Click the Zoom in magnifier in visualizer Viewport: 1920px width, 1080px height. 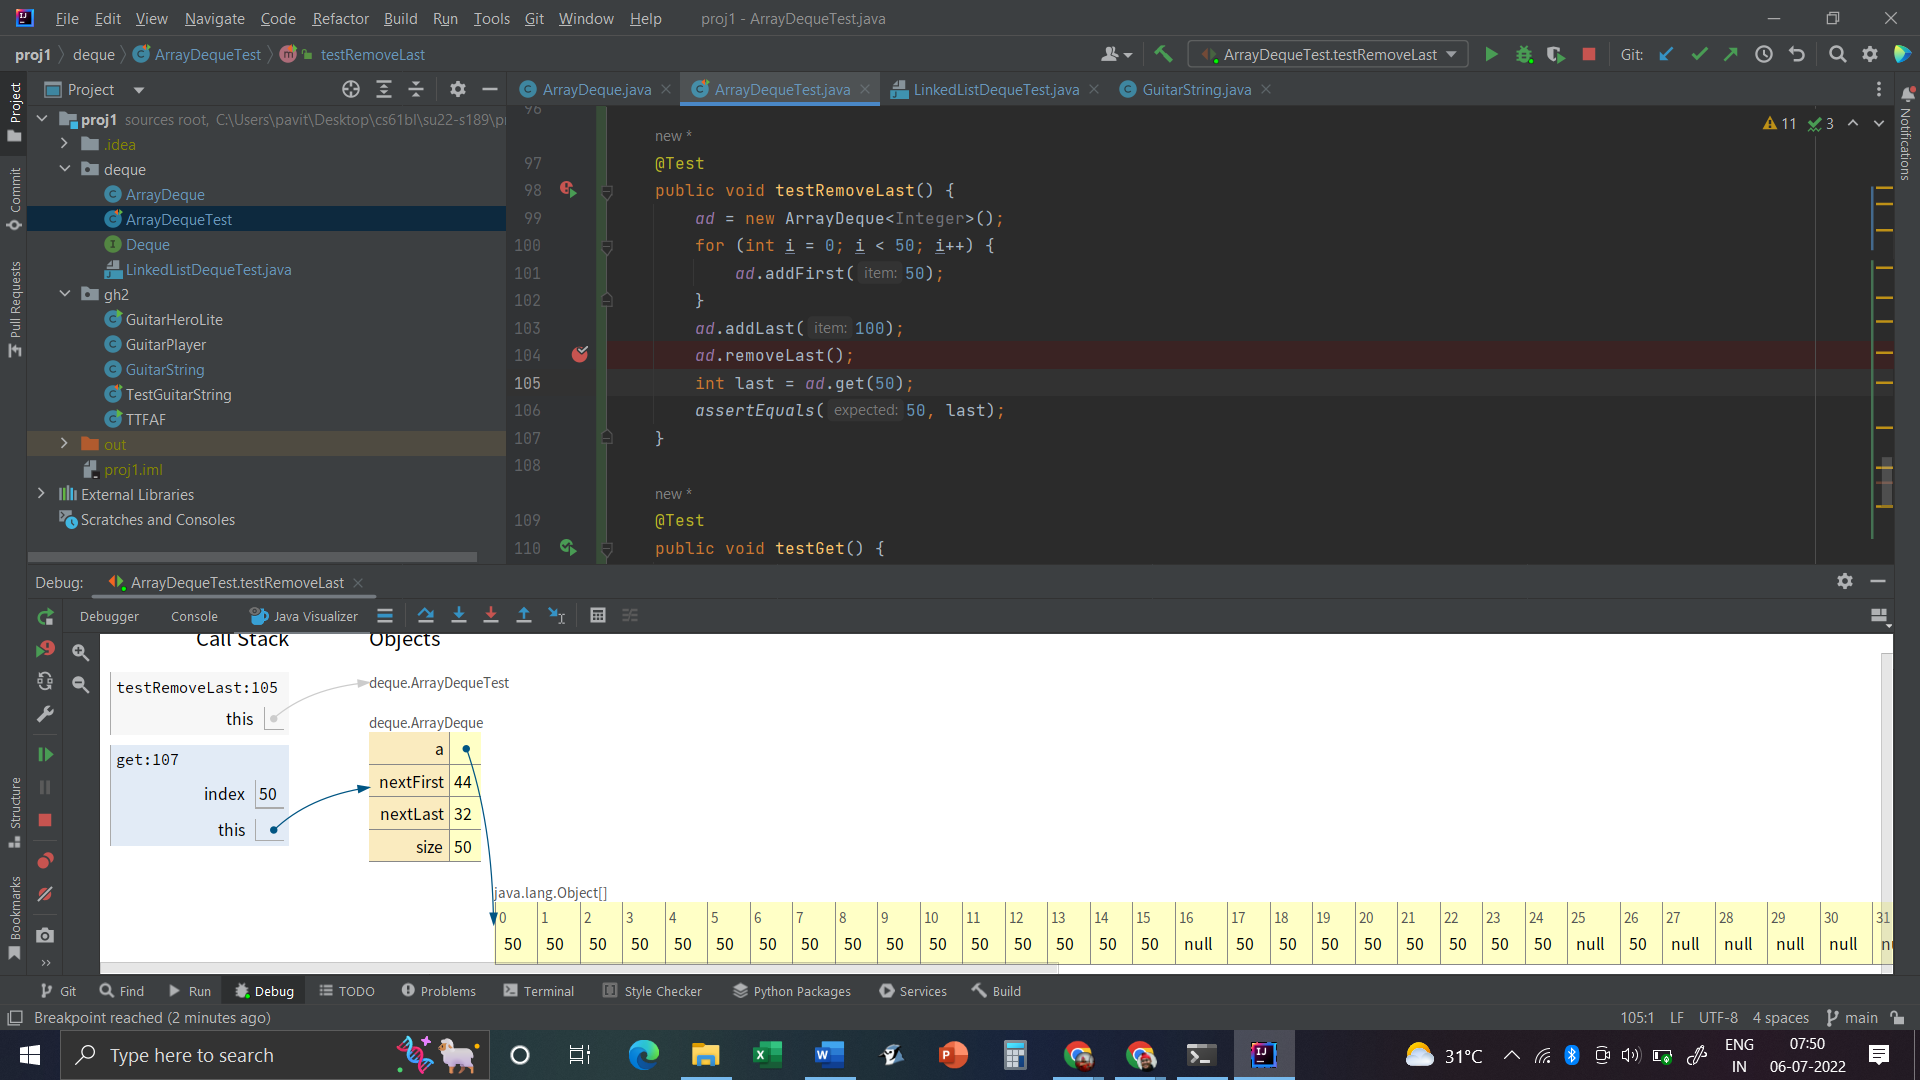81,652
